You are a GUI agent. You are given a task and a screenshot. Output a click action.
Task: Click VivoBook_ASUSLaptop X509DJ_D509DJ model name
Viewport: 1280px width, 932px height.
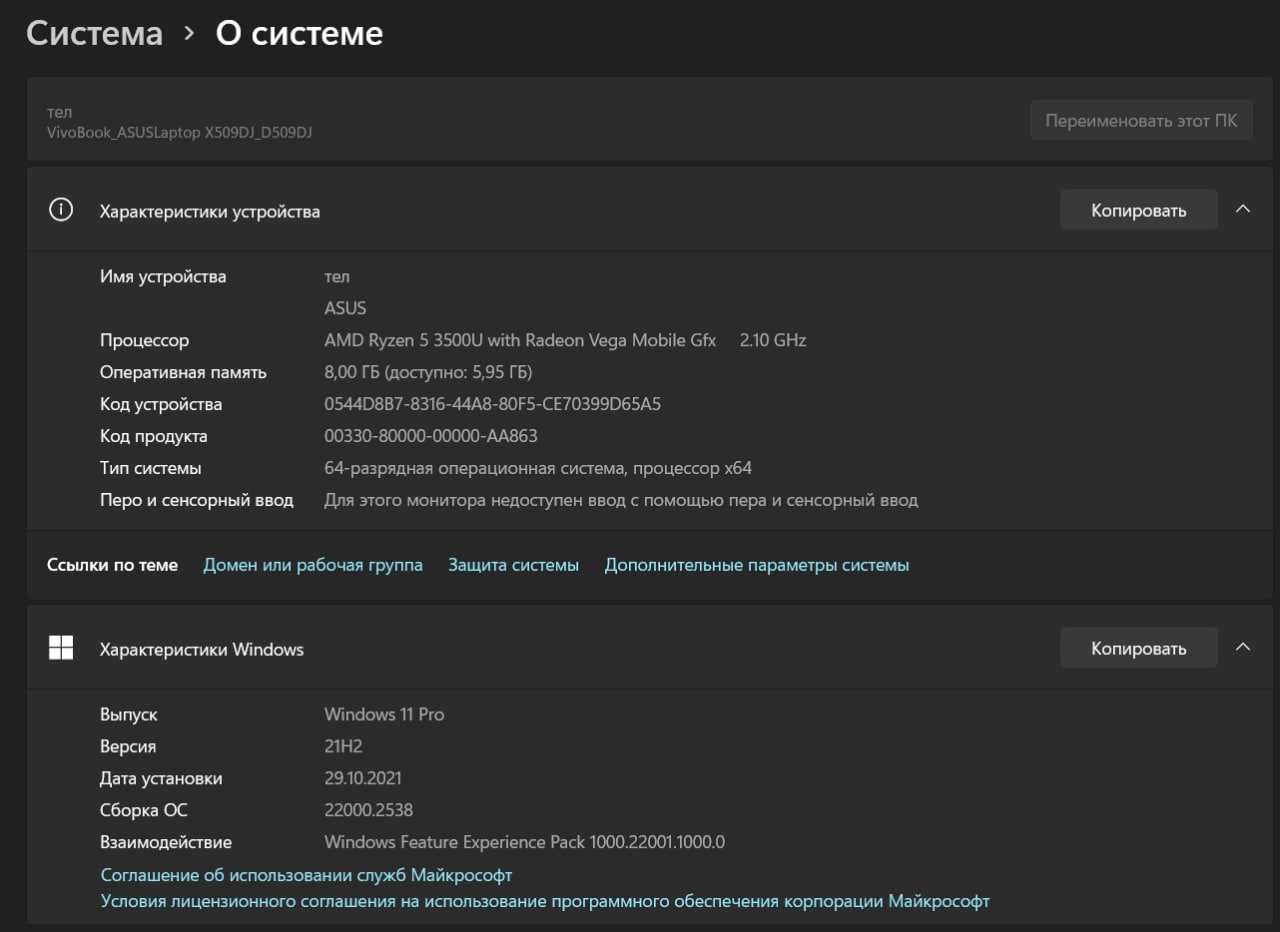click(x=180, y=132)
